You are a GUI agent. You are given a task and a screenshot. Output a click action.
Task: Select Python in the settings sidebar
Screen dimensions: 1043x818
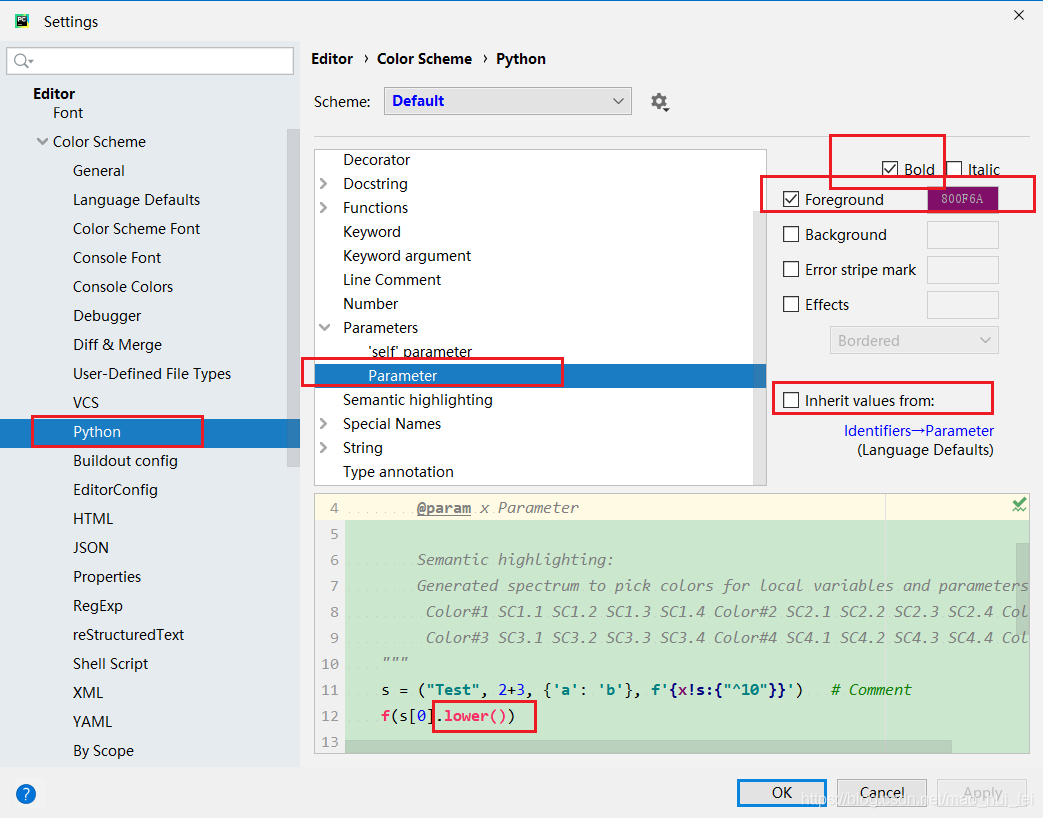96,431
